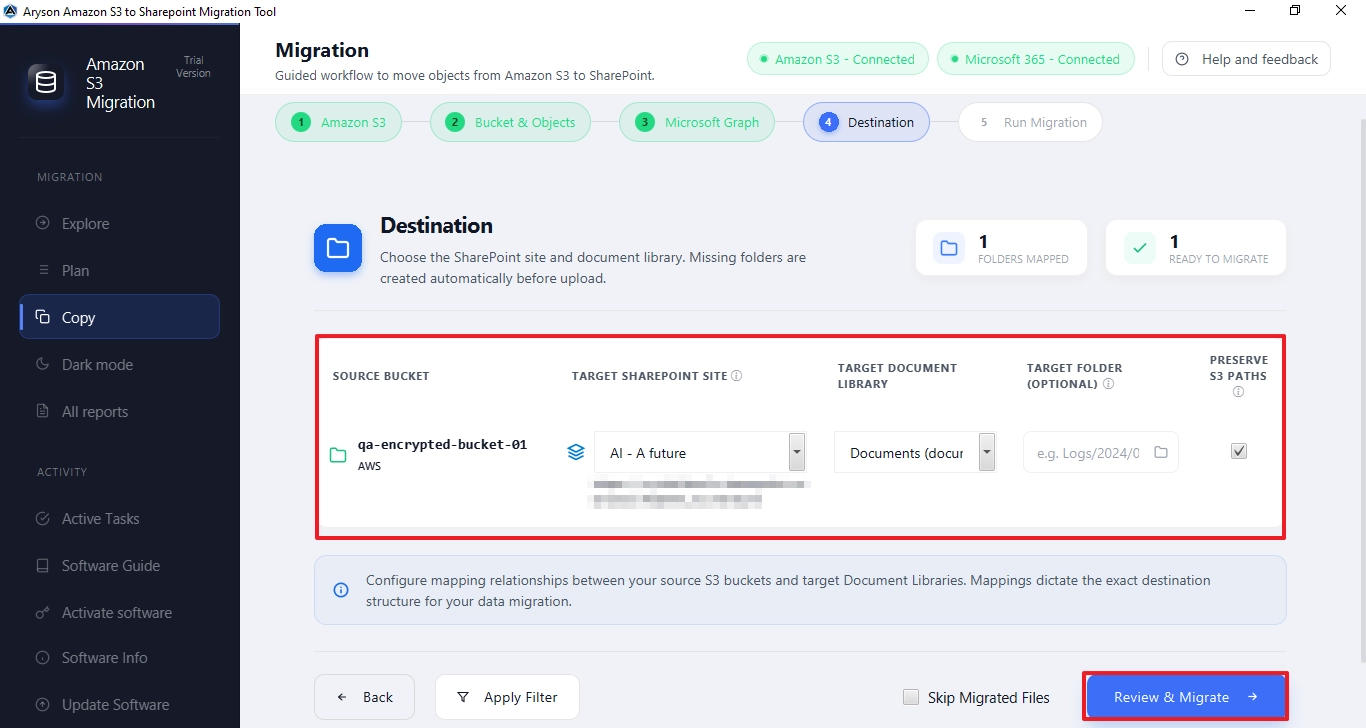Click the info icon under Preserve S3 Paths
Image resolution: width=1366 pixels, height=728 pixels.
[1238, 392]
